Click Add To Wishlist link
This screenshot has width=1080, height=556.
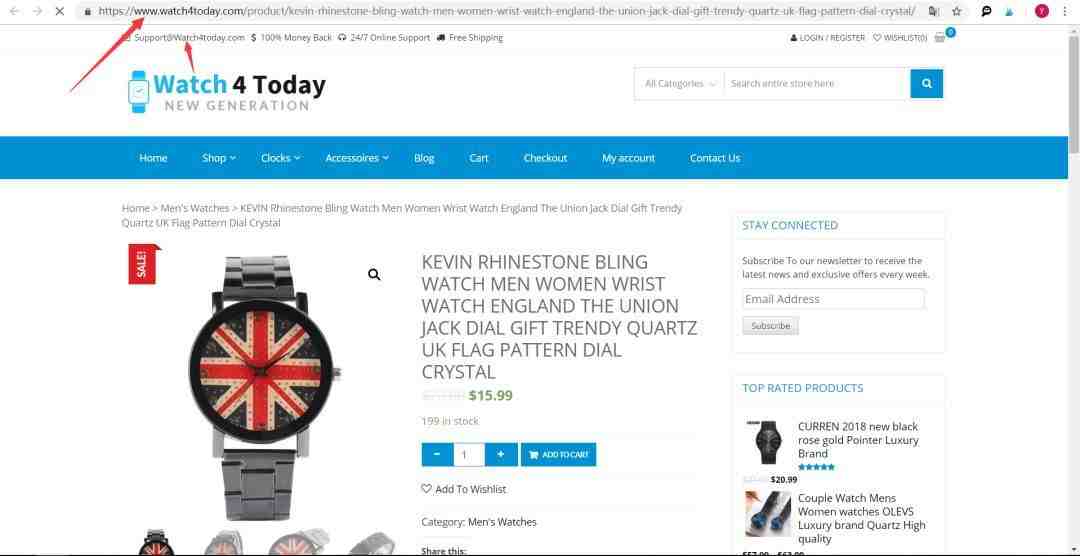464,489
